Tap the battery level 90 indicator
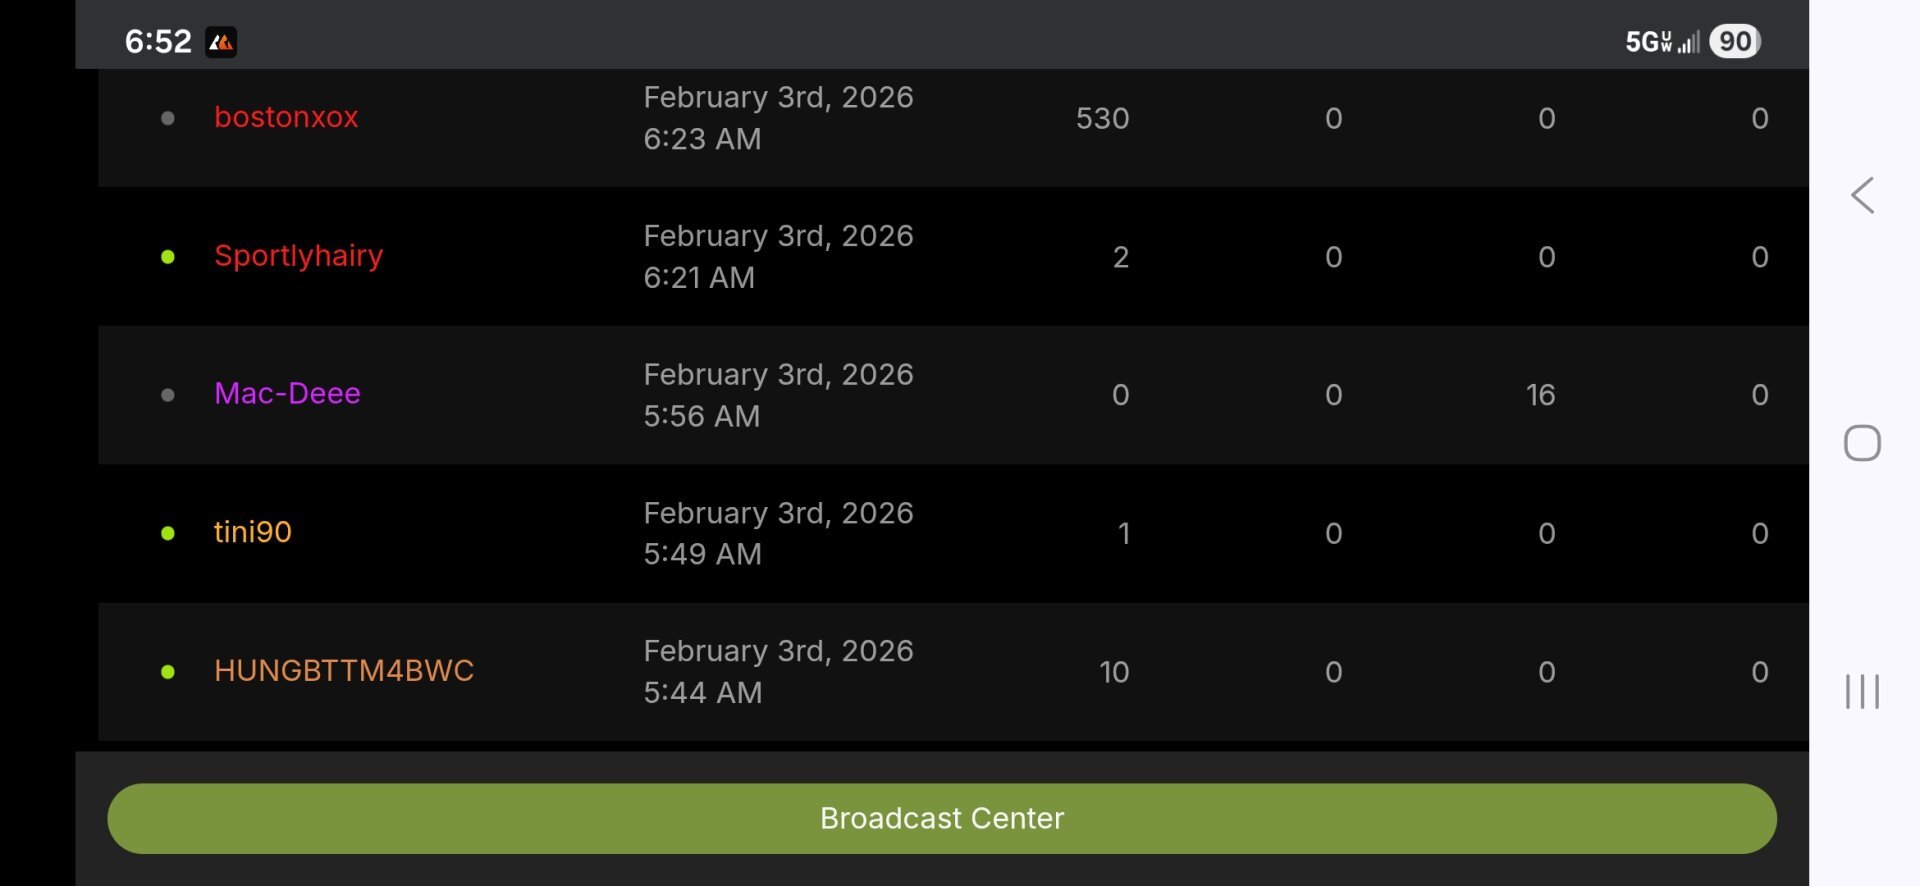Screen dimensions: 1920x886 point(1735,41)
